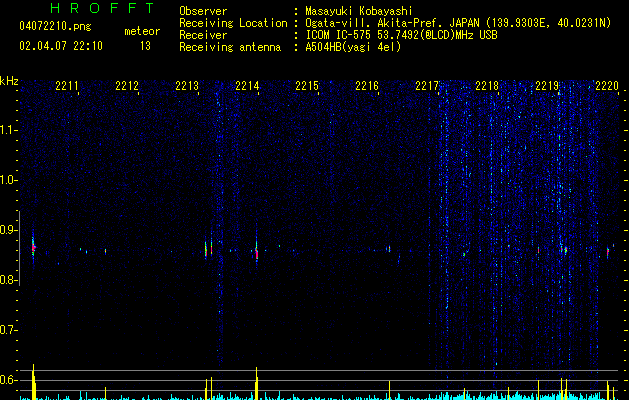Image resolution: width=629 pixels, height=400 pixels.
Task: Click the 2213 time marker
Action: coord(187,86)
